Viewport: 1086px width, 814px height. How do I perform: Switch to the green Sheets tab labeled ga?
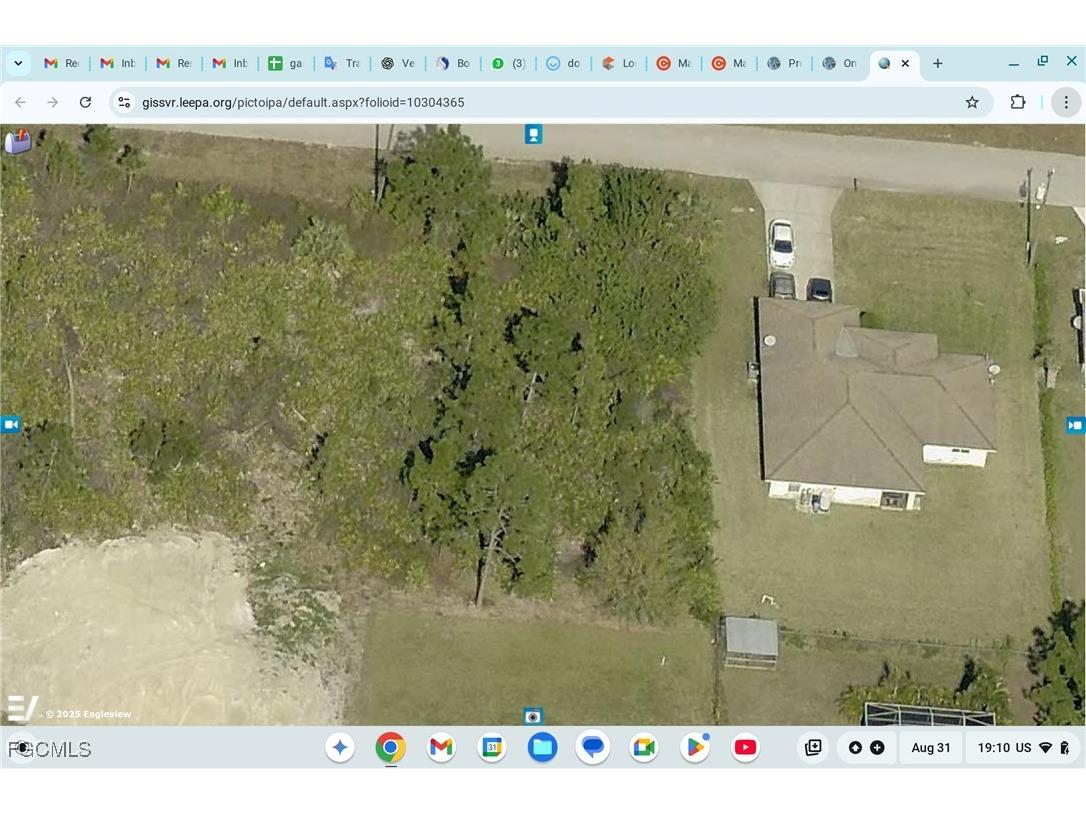coord(286,63)
